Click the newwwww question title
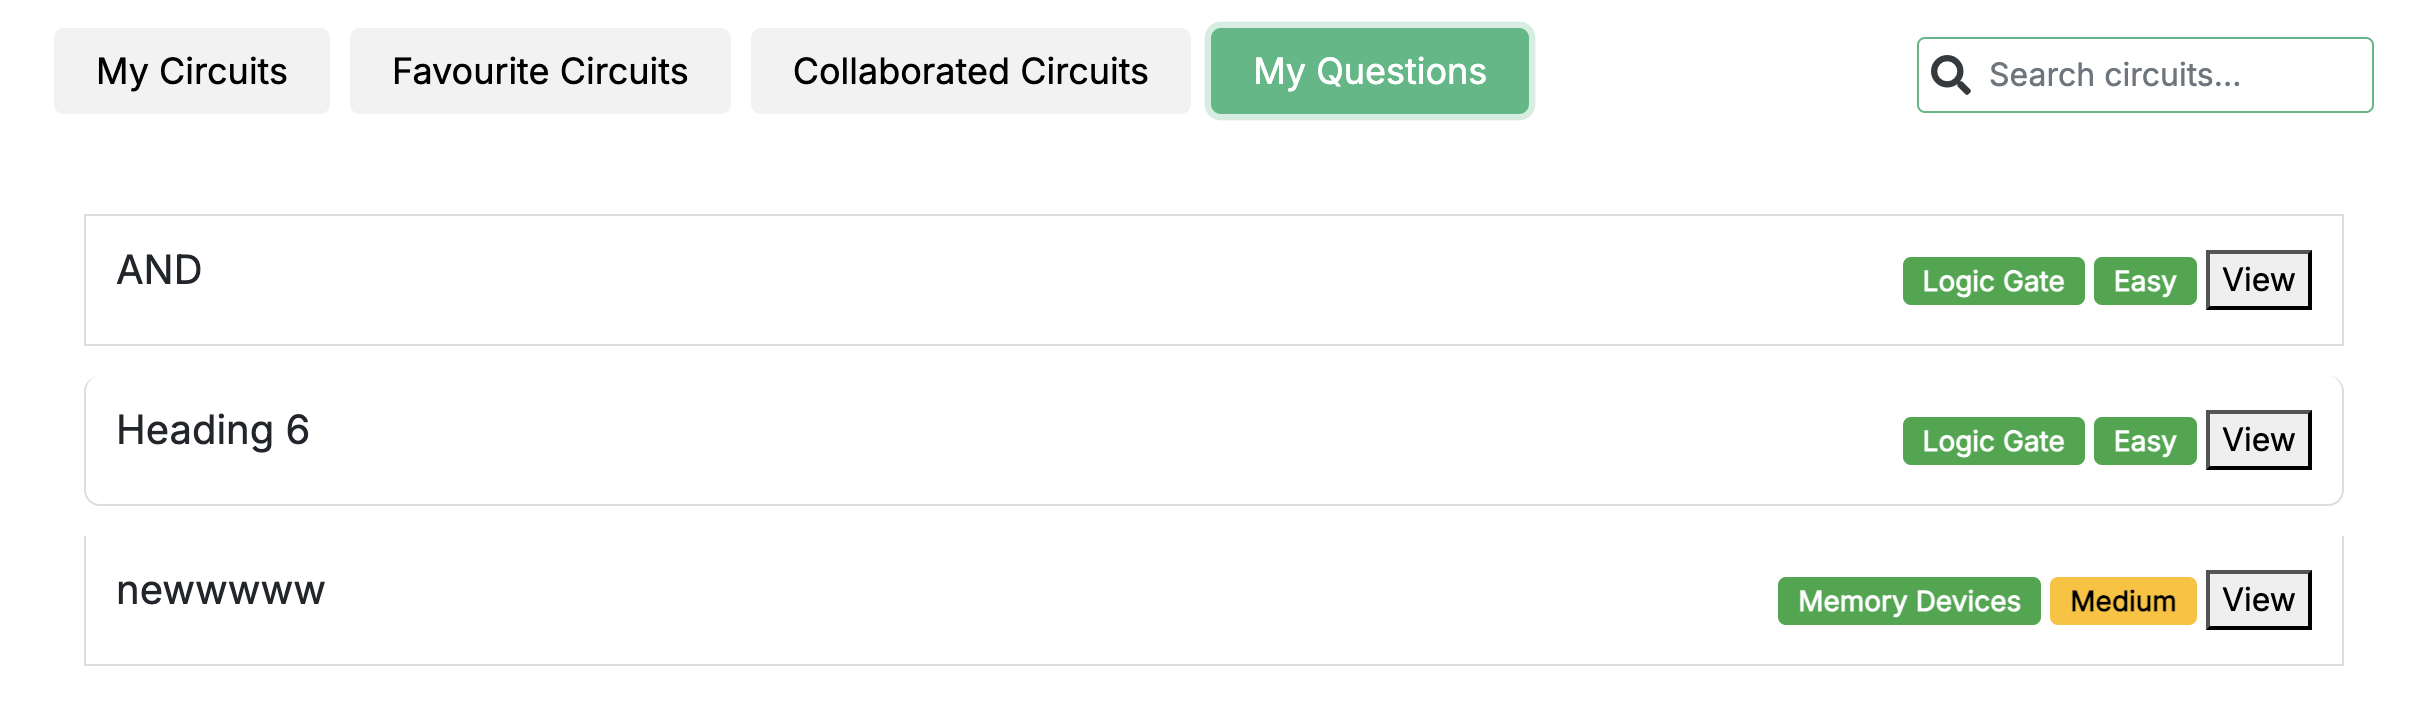Viewport: 2436px width, 722px height. (x=221, y=590)
